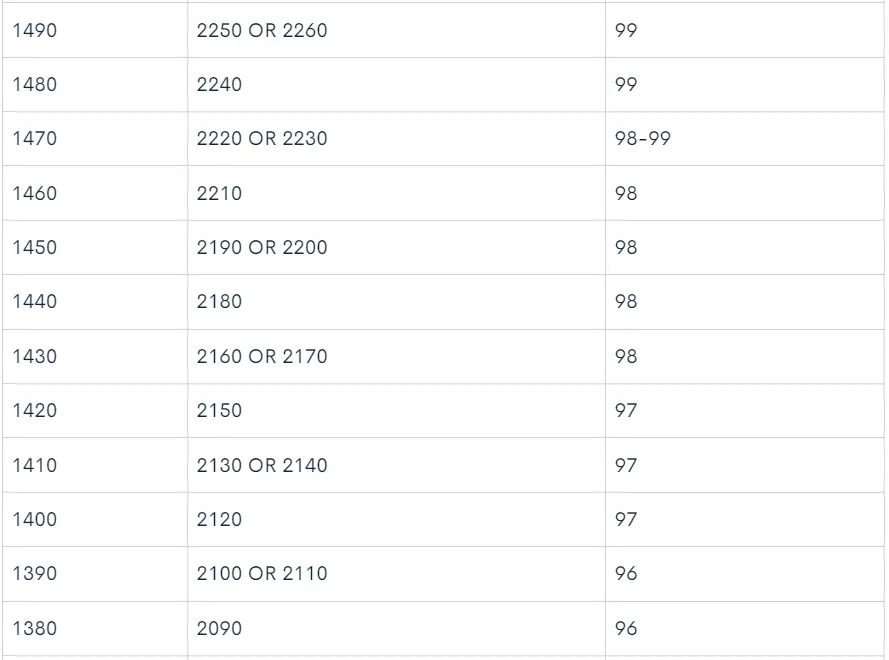Viewport: 889px width, 660px height.
Task: Click the "2220 OR 2230" cell
Action: pyautogui.click(x=262, y=139)
